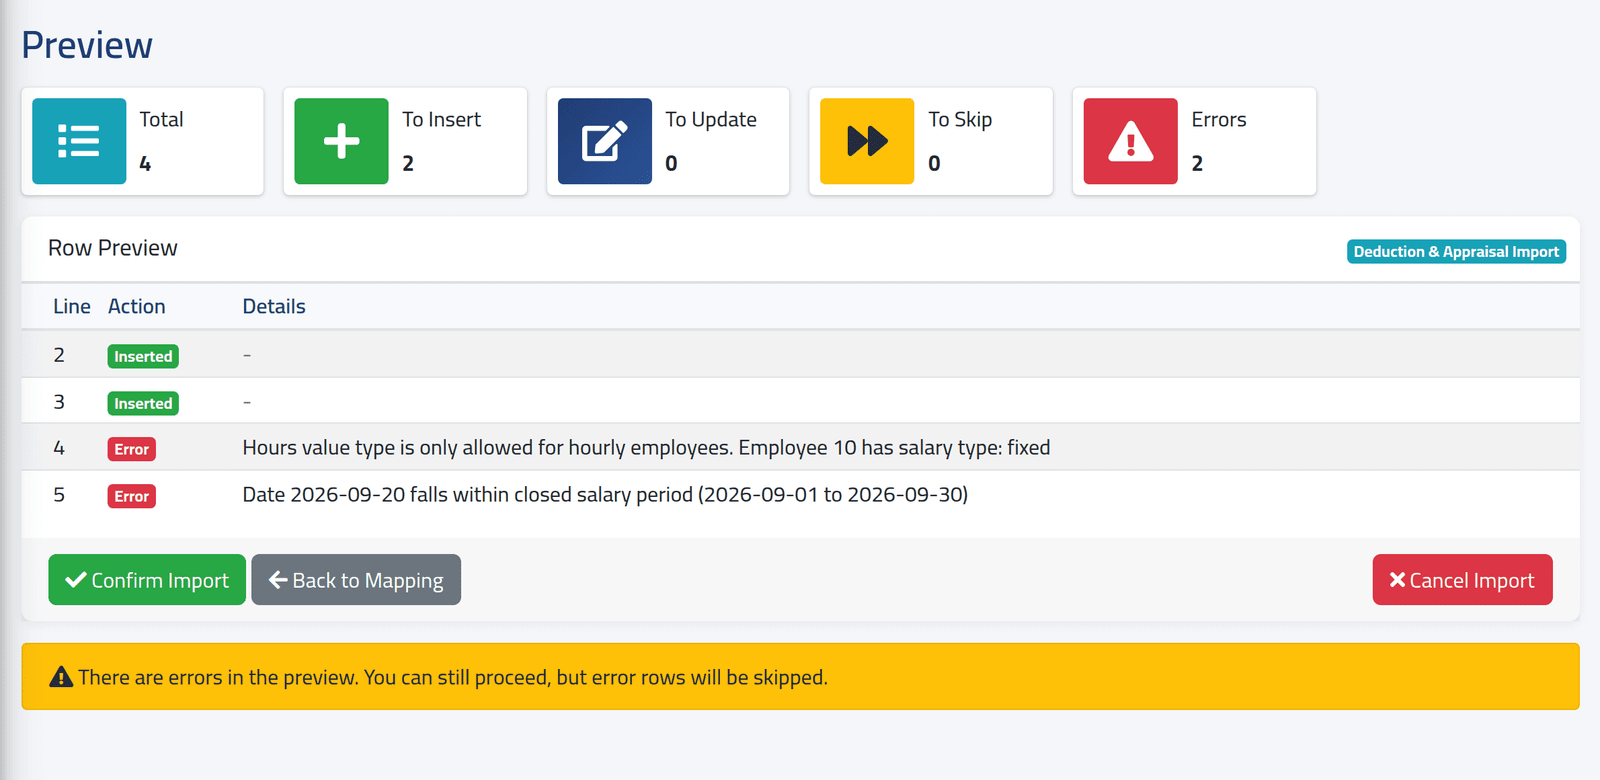
Task: Click the Preview page title
Action: (87, 45)
